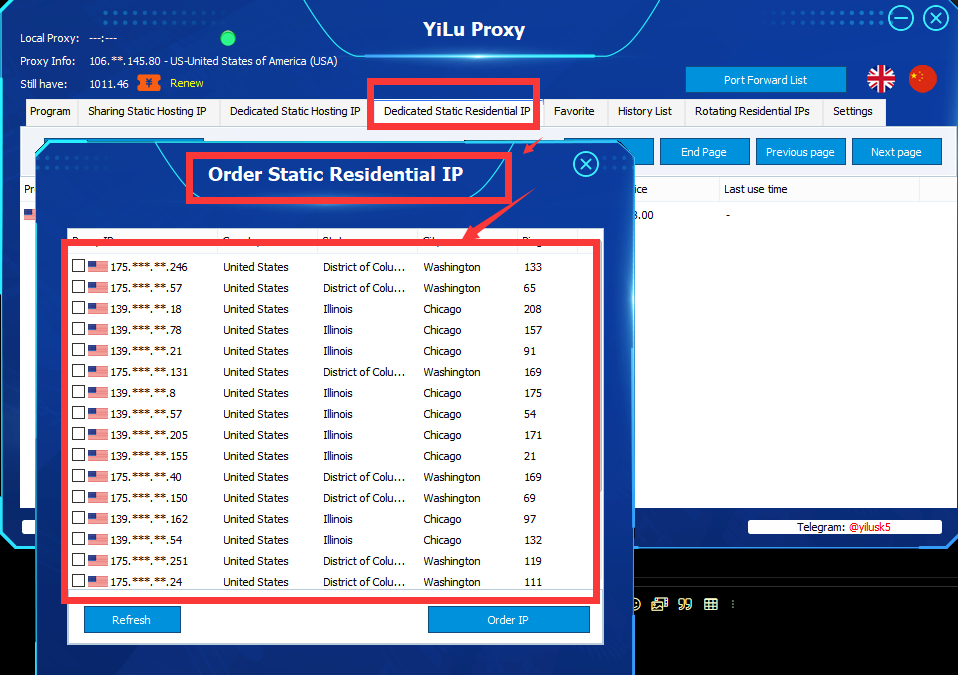Screen dimensions: 958x675
Task: Open the Program tab
Action: tap(50, 112)
